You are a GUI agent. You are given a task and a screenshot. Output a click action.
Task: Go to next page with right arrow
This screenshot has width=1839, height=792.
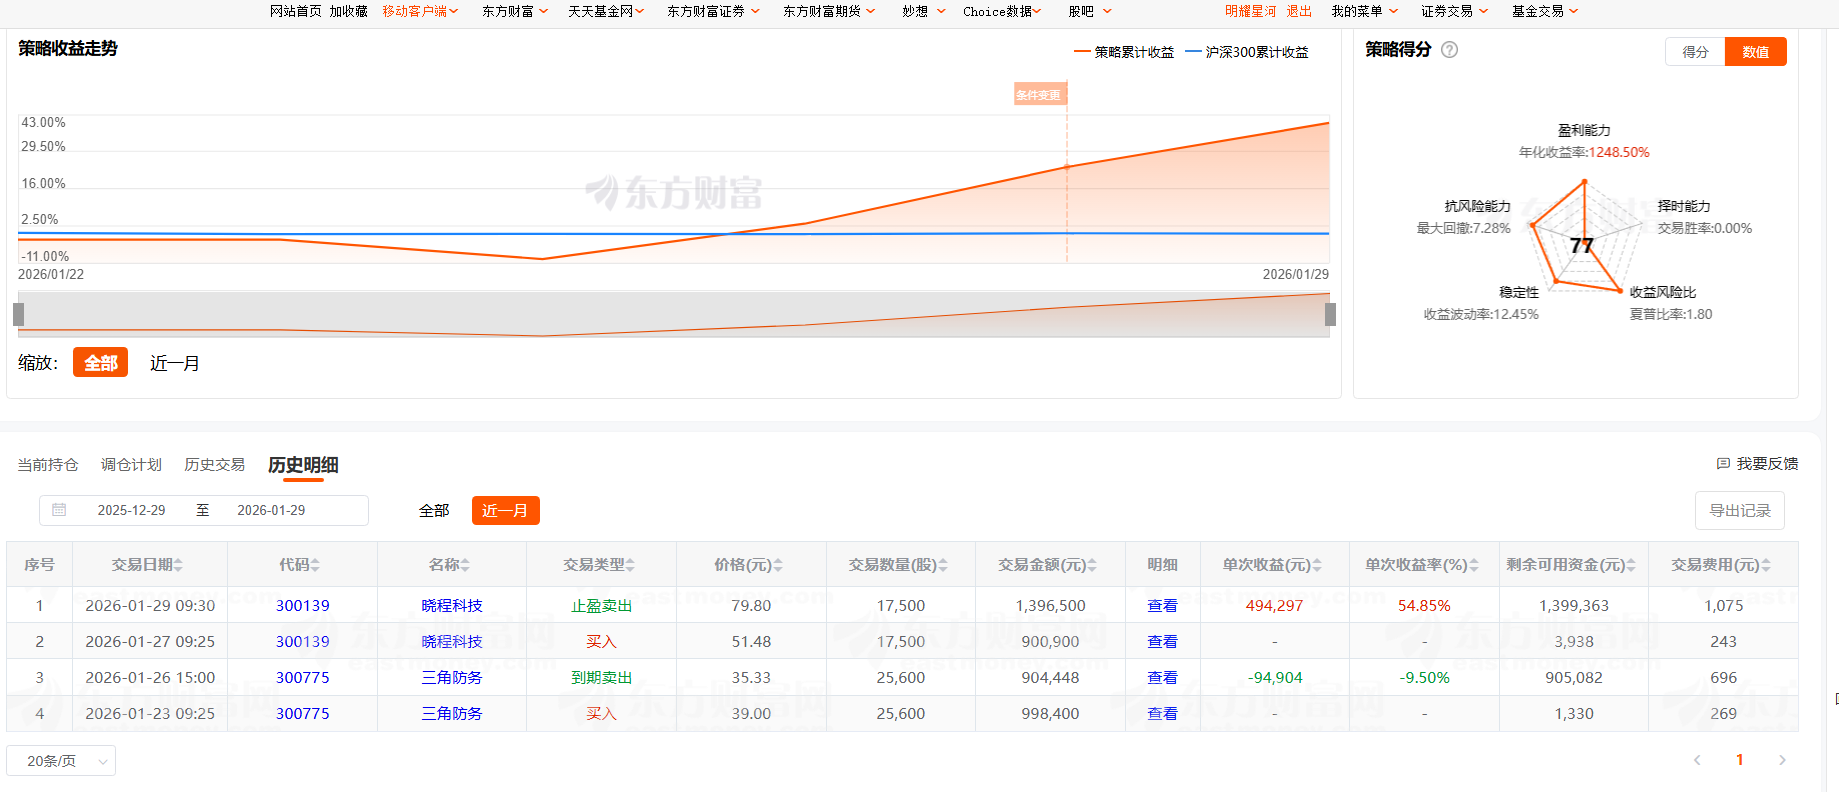1782,760
